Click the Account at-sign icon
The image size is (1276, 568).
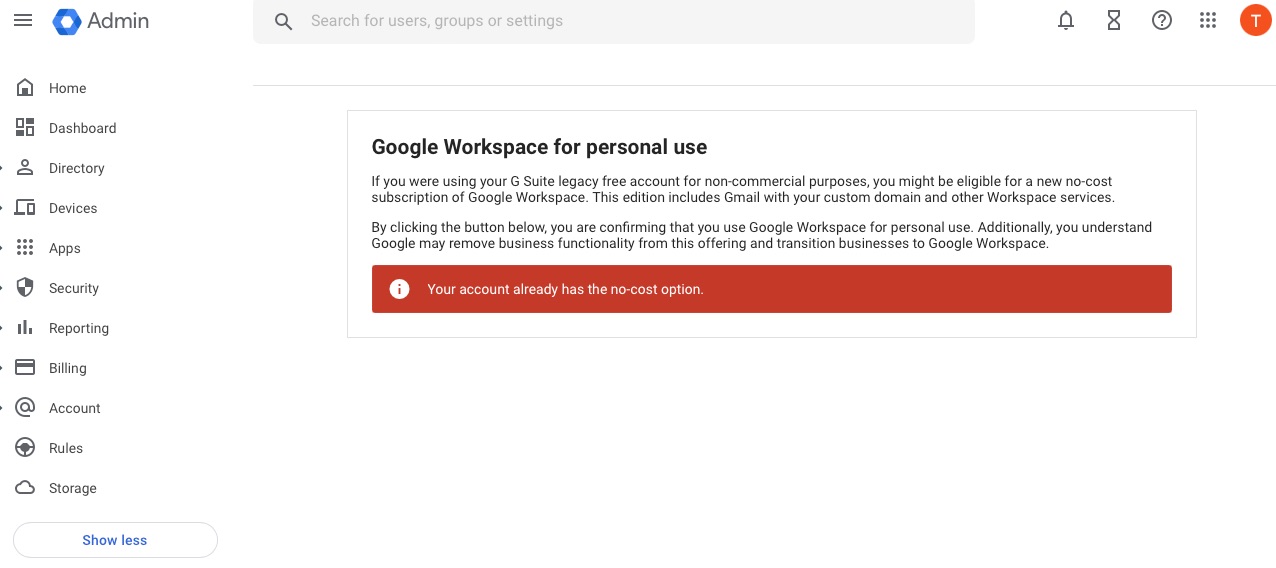click(x=25, y=407)
